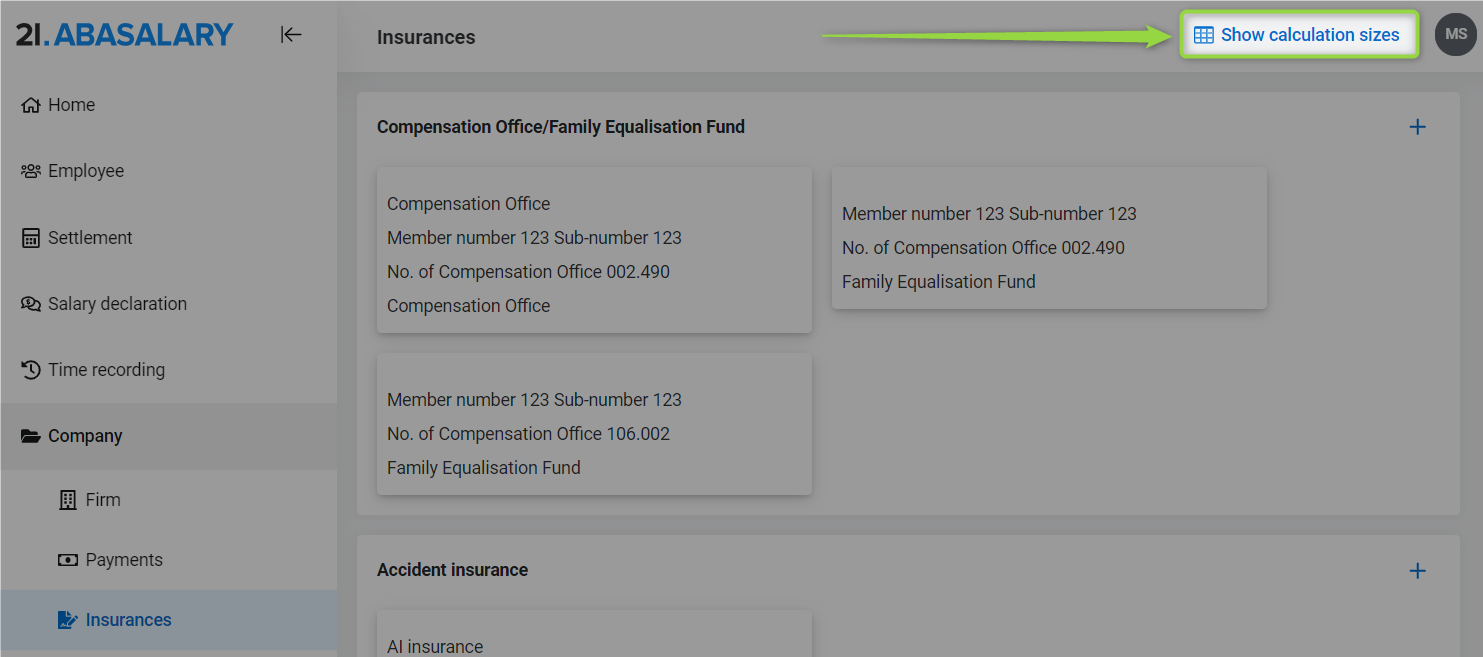Screen dimensions: 1483x657
Task: Click the Time recording clock icon
Action: pos(31,370)
